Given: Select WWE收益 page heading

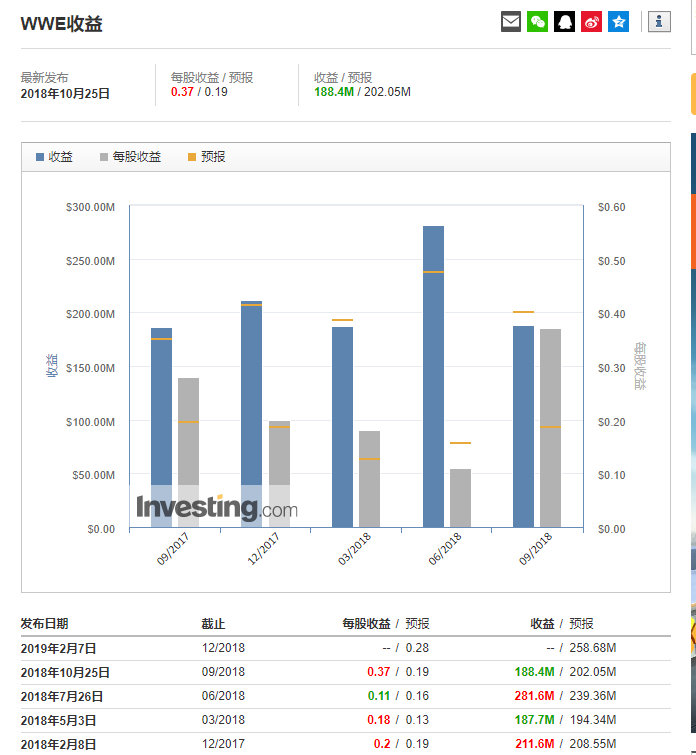Looking at the screenshot, I should click(62, 24).
